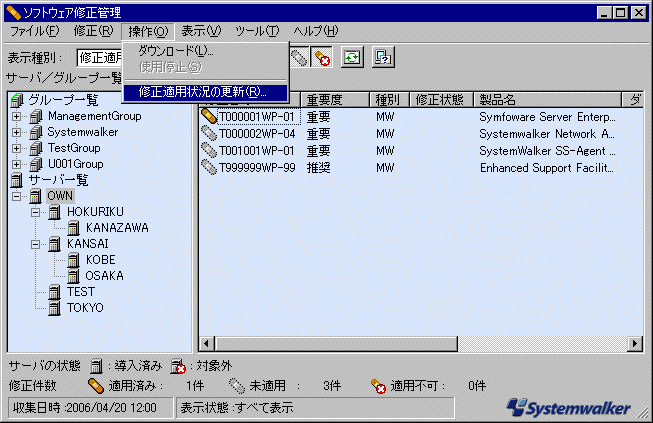Click the Enhanced Support Facilit... product cell
This screenshot has width=653, height=423.
tap(546, 167)
